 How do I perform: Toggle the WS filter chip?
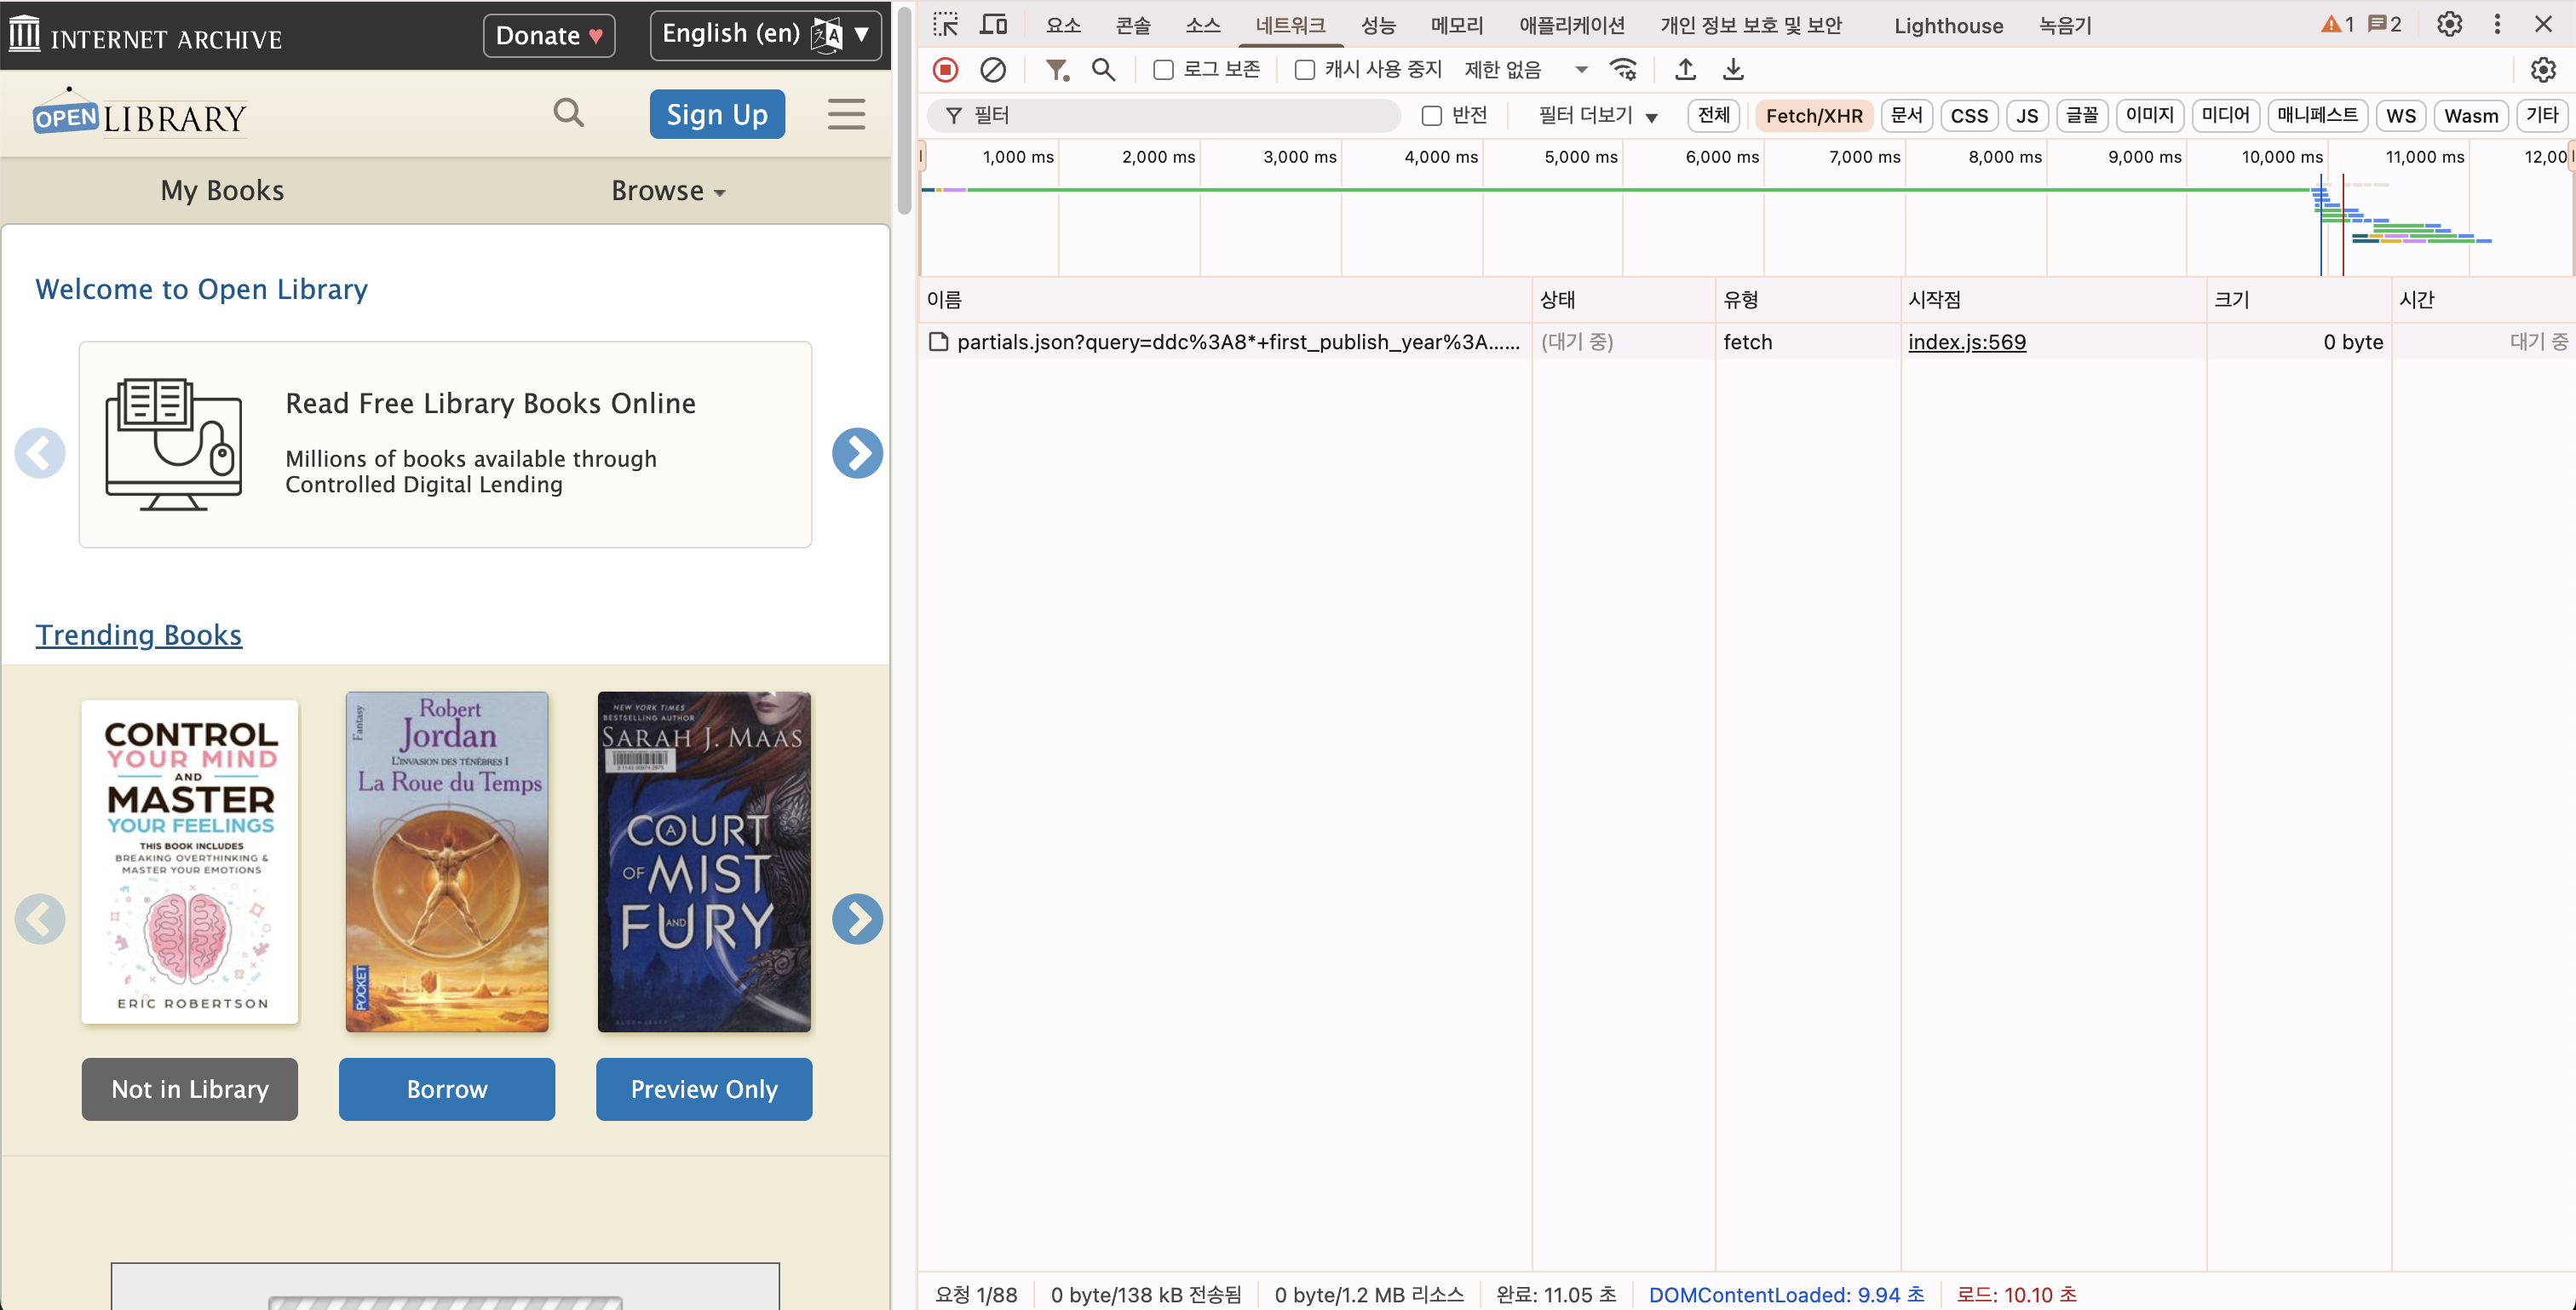coord(2400,116)
